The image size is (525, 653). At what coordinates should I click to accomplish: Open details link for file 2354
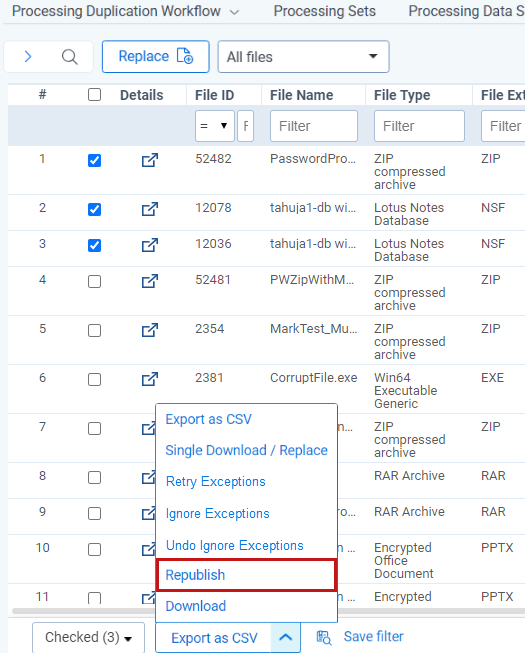coord(149,330)
